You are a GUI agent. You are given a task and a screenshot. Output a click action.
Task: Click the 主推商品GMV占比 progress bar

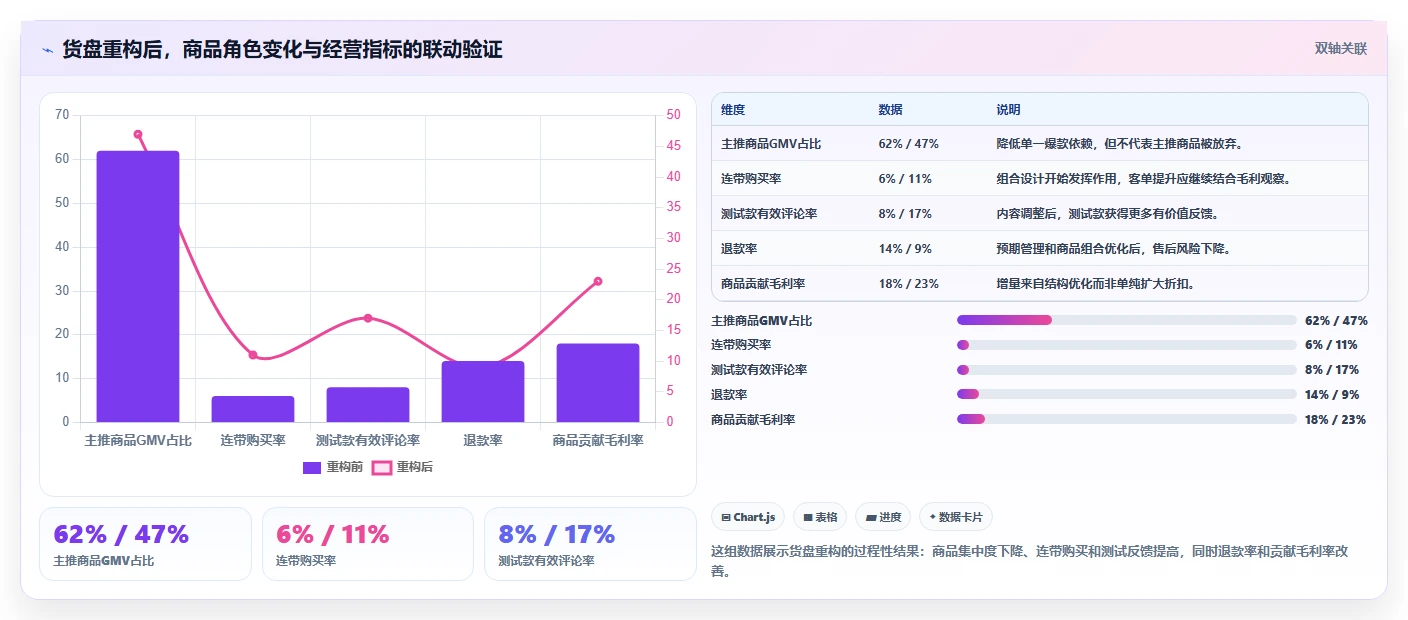click(x=1127, y=320)
